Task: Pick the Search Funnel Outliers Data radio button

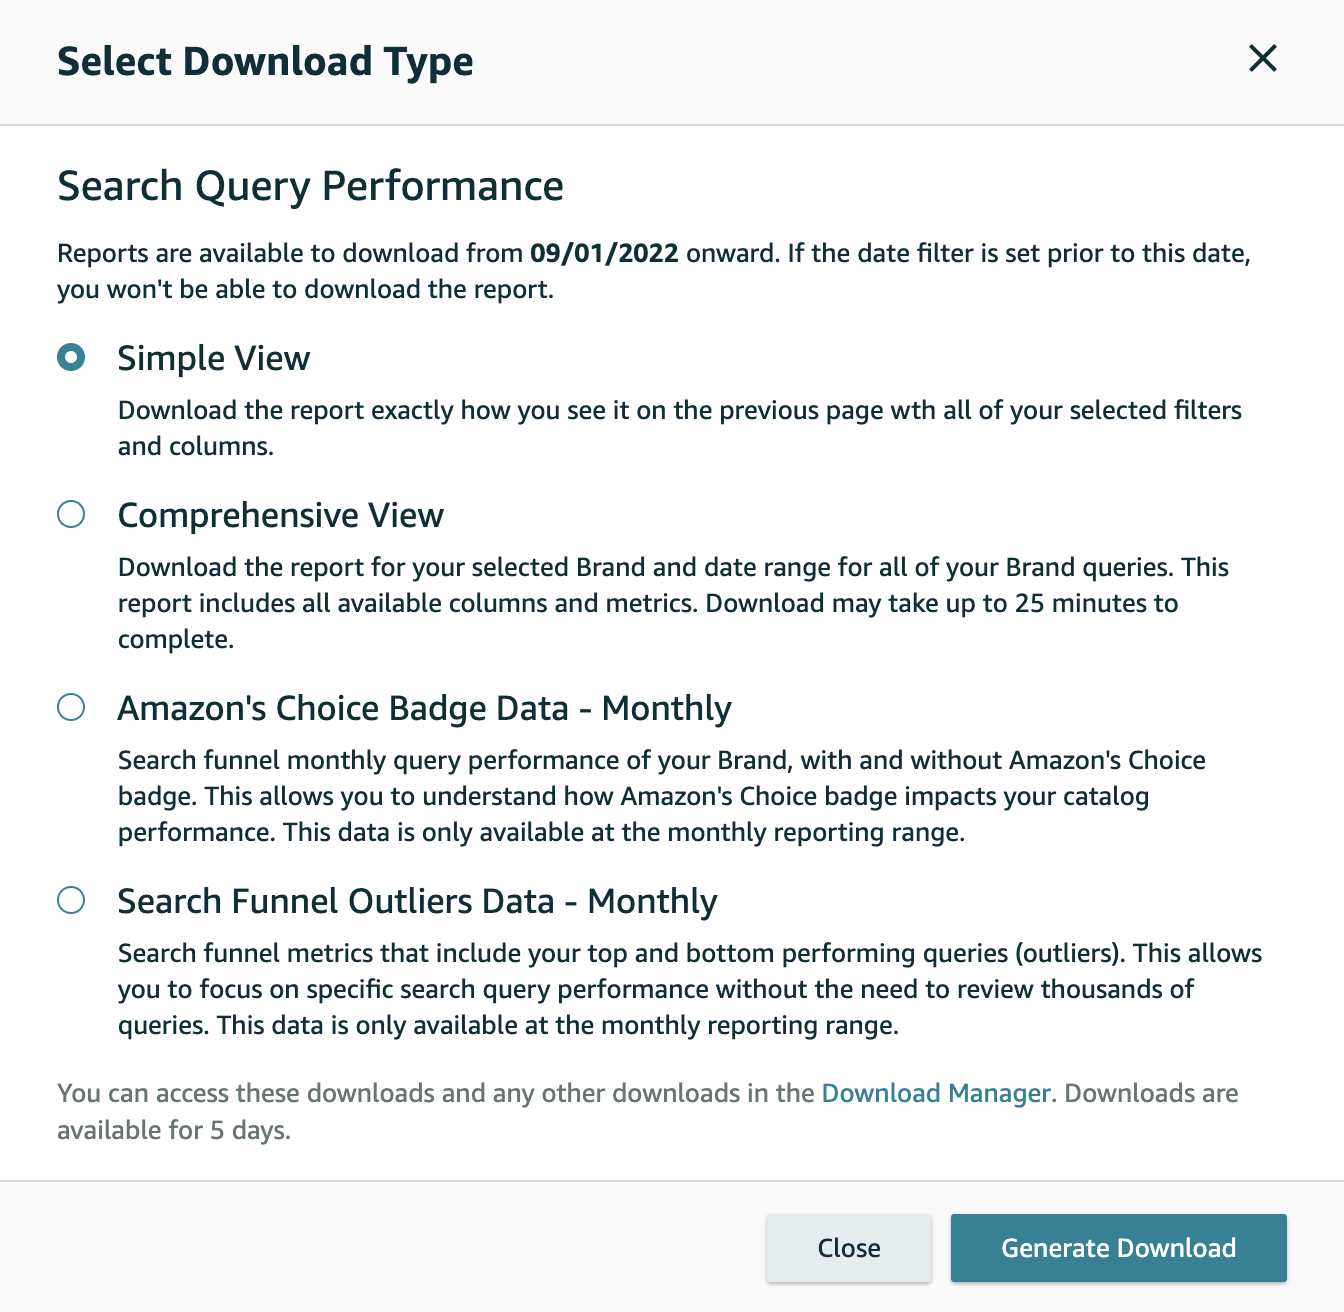Action: (x=71, y=900)
